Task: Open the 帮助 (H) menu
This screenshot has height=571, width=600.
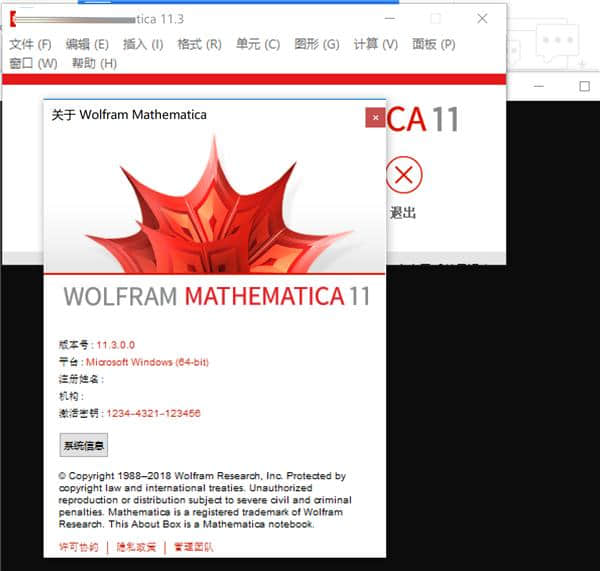Action: [x=95, y=63]
